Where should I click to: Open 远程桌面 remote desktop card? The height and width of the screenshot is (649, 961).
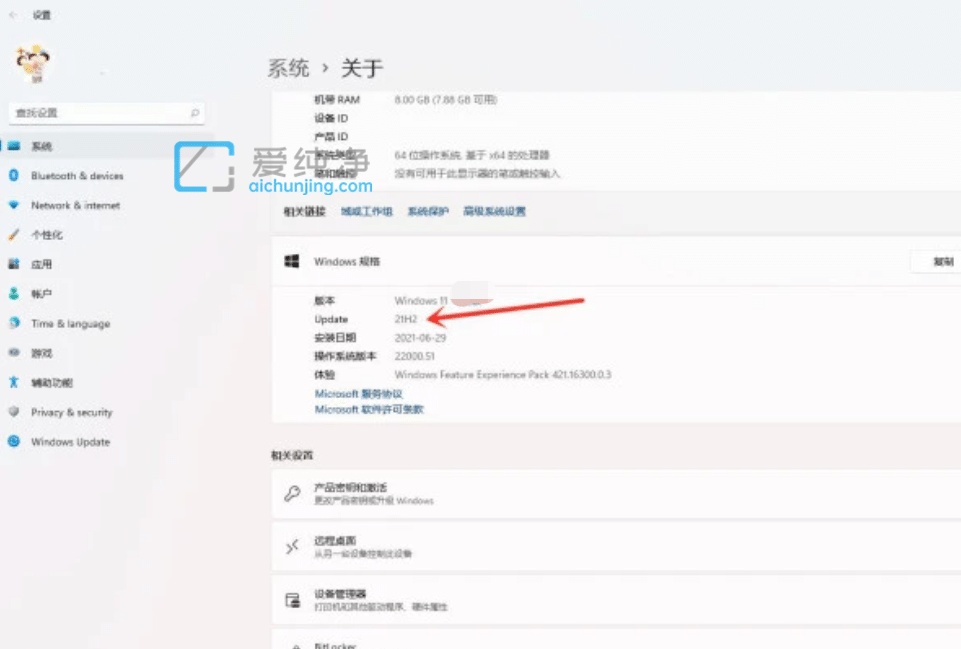coord(616,547)
